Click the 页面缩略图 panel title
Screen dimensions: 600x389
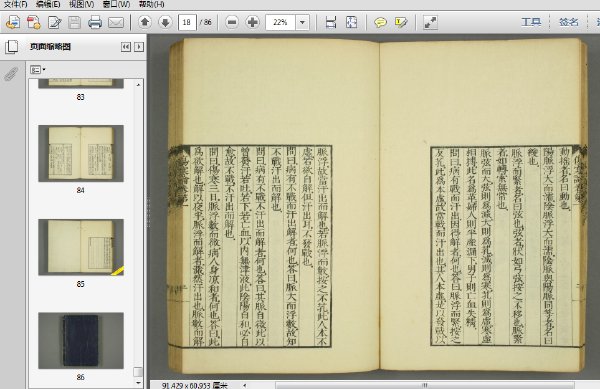pyautogui.click(x=50, y=47)
